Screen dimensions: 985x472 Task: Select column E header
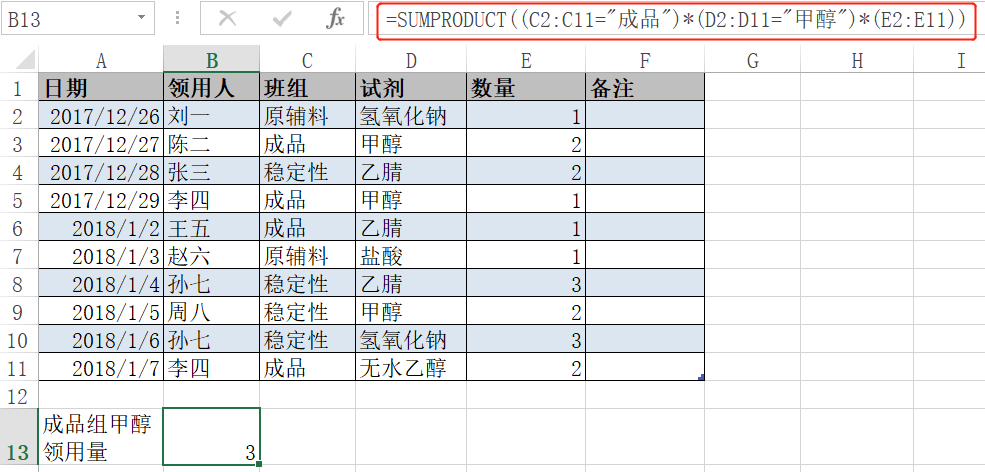(x=526, y=61)
